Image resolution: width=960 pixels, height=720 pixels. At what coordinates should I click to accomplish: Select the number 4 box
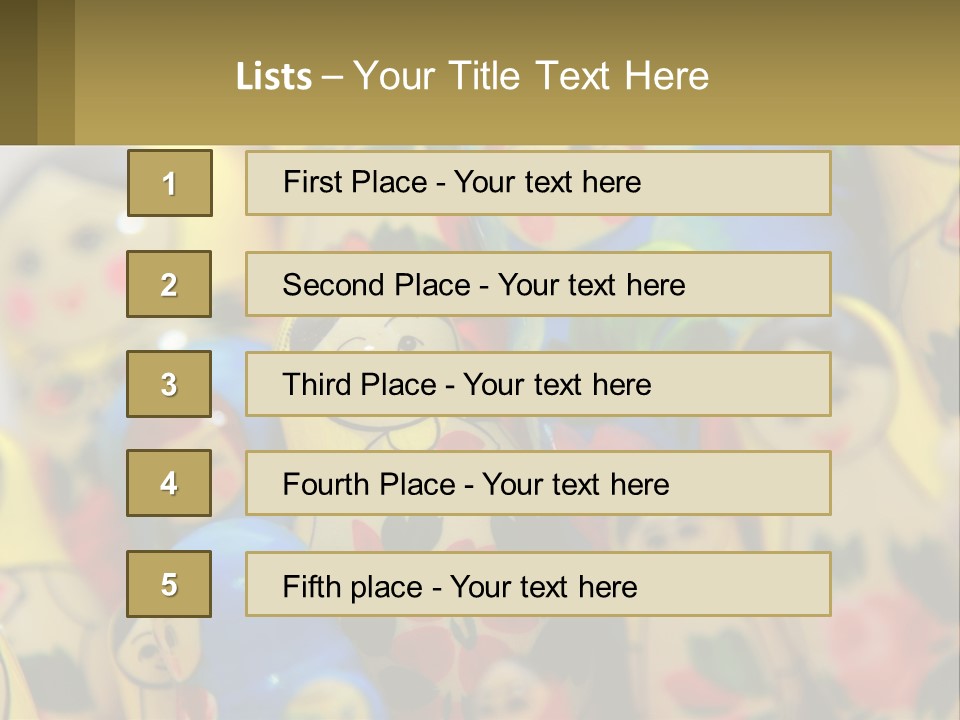169,483
